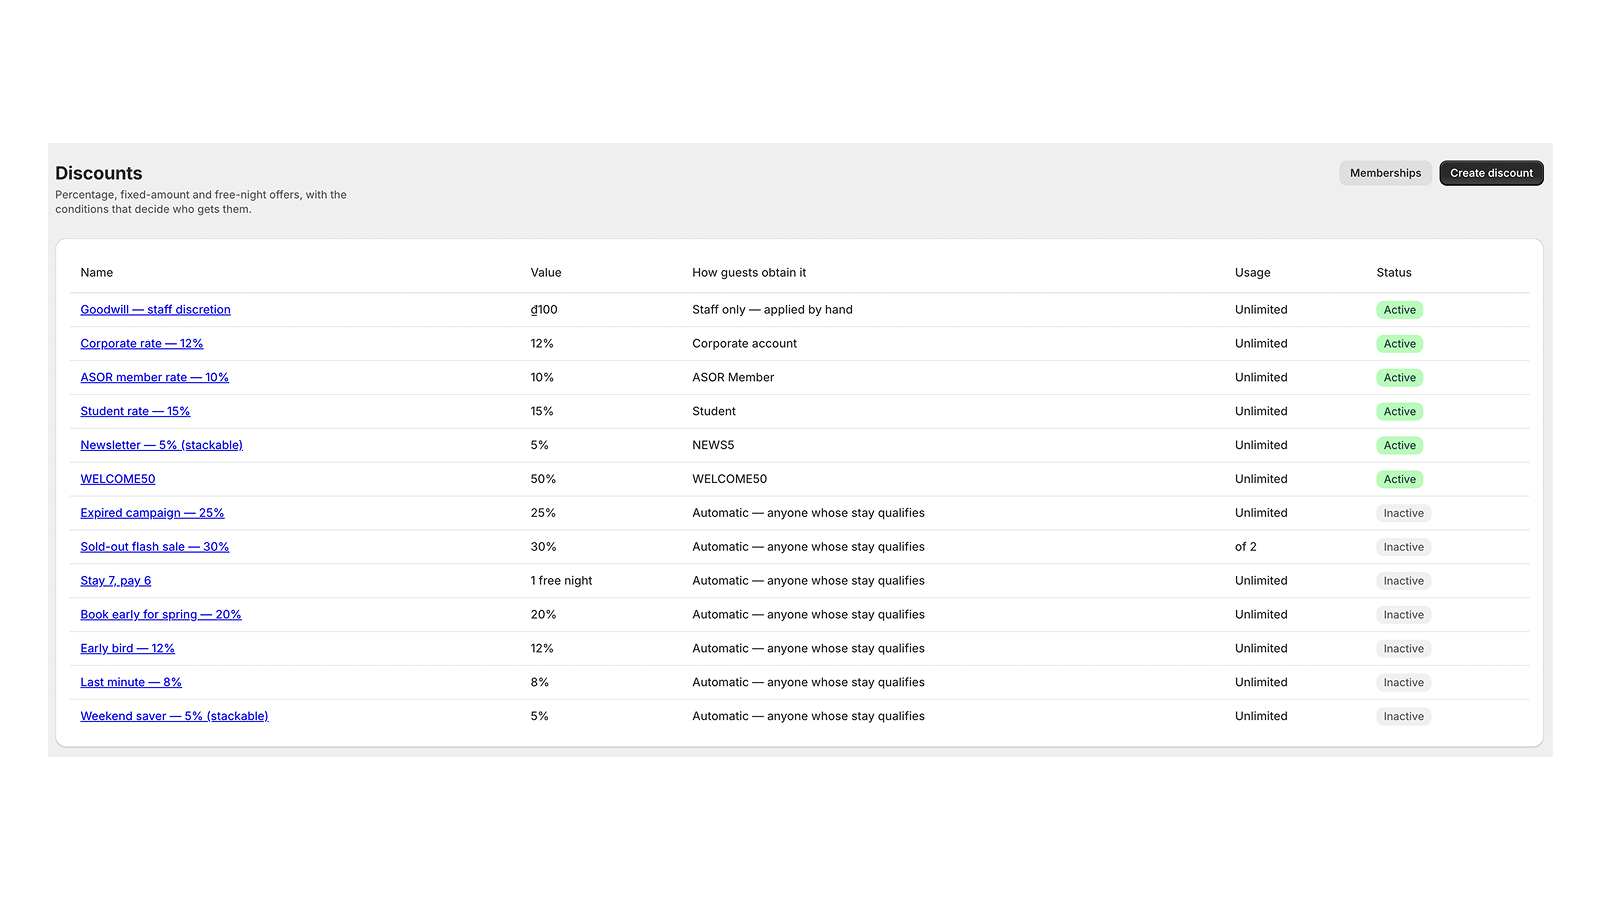Click the Name column header

(x=97, y=273)
